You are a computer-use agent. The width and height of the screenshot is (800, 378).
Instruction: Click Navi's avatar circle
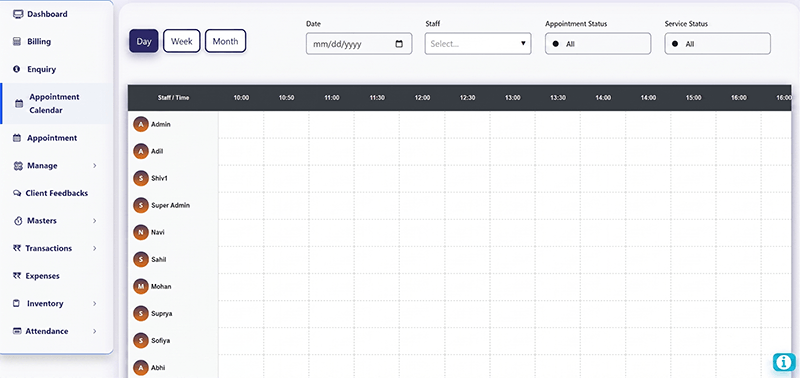[x=141, y=232]
